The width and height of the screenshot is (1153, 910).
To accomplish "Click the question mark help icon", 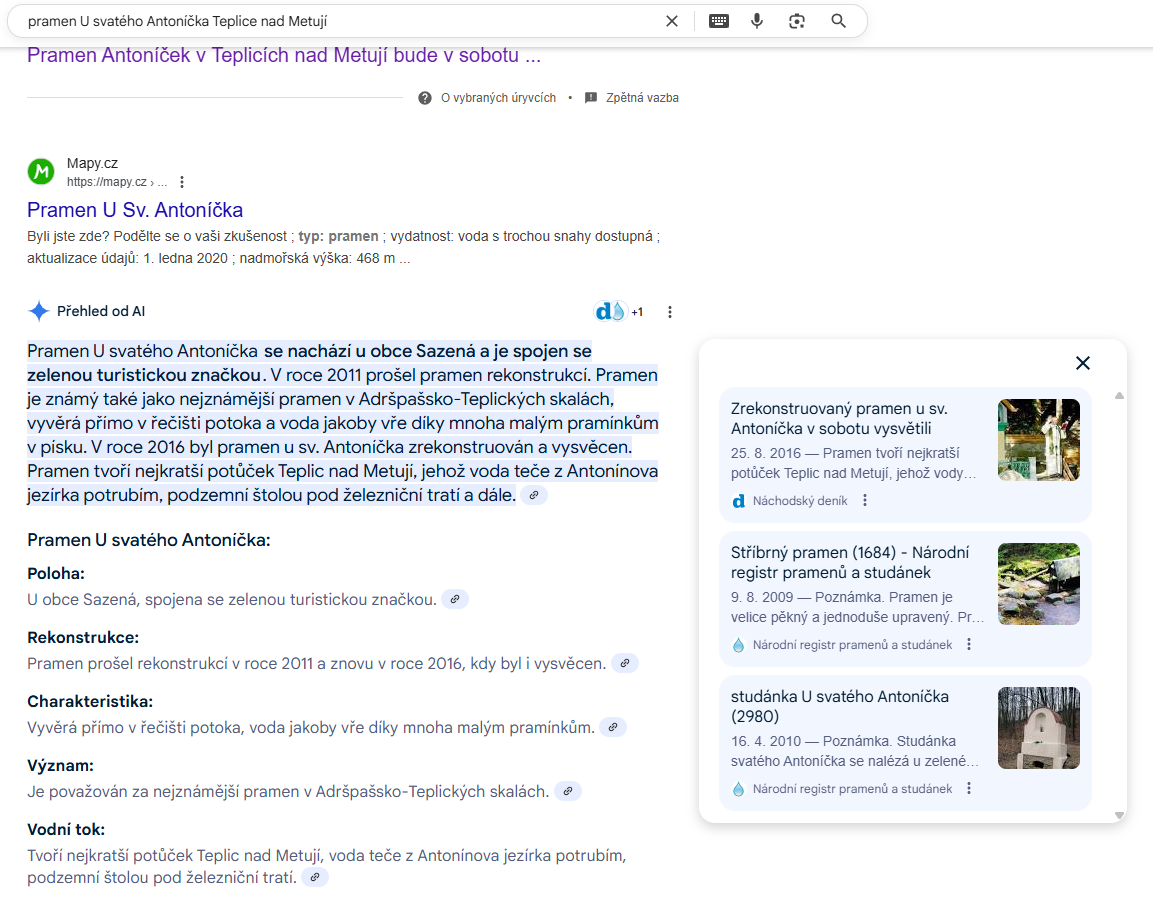I will coord(425,98).
